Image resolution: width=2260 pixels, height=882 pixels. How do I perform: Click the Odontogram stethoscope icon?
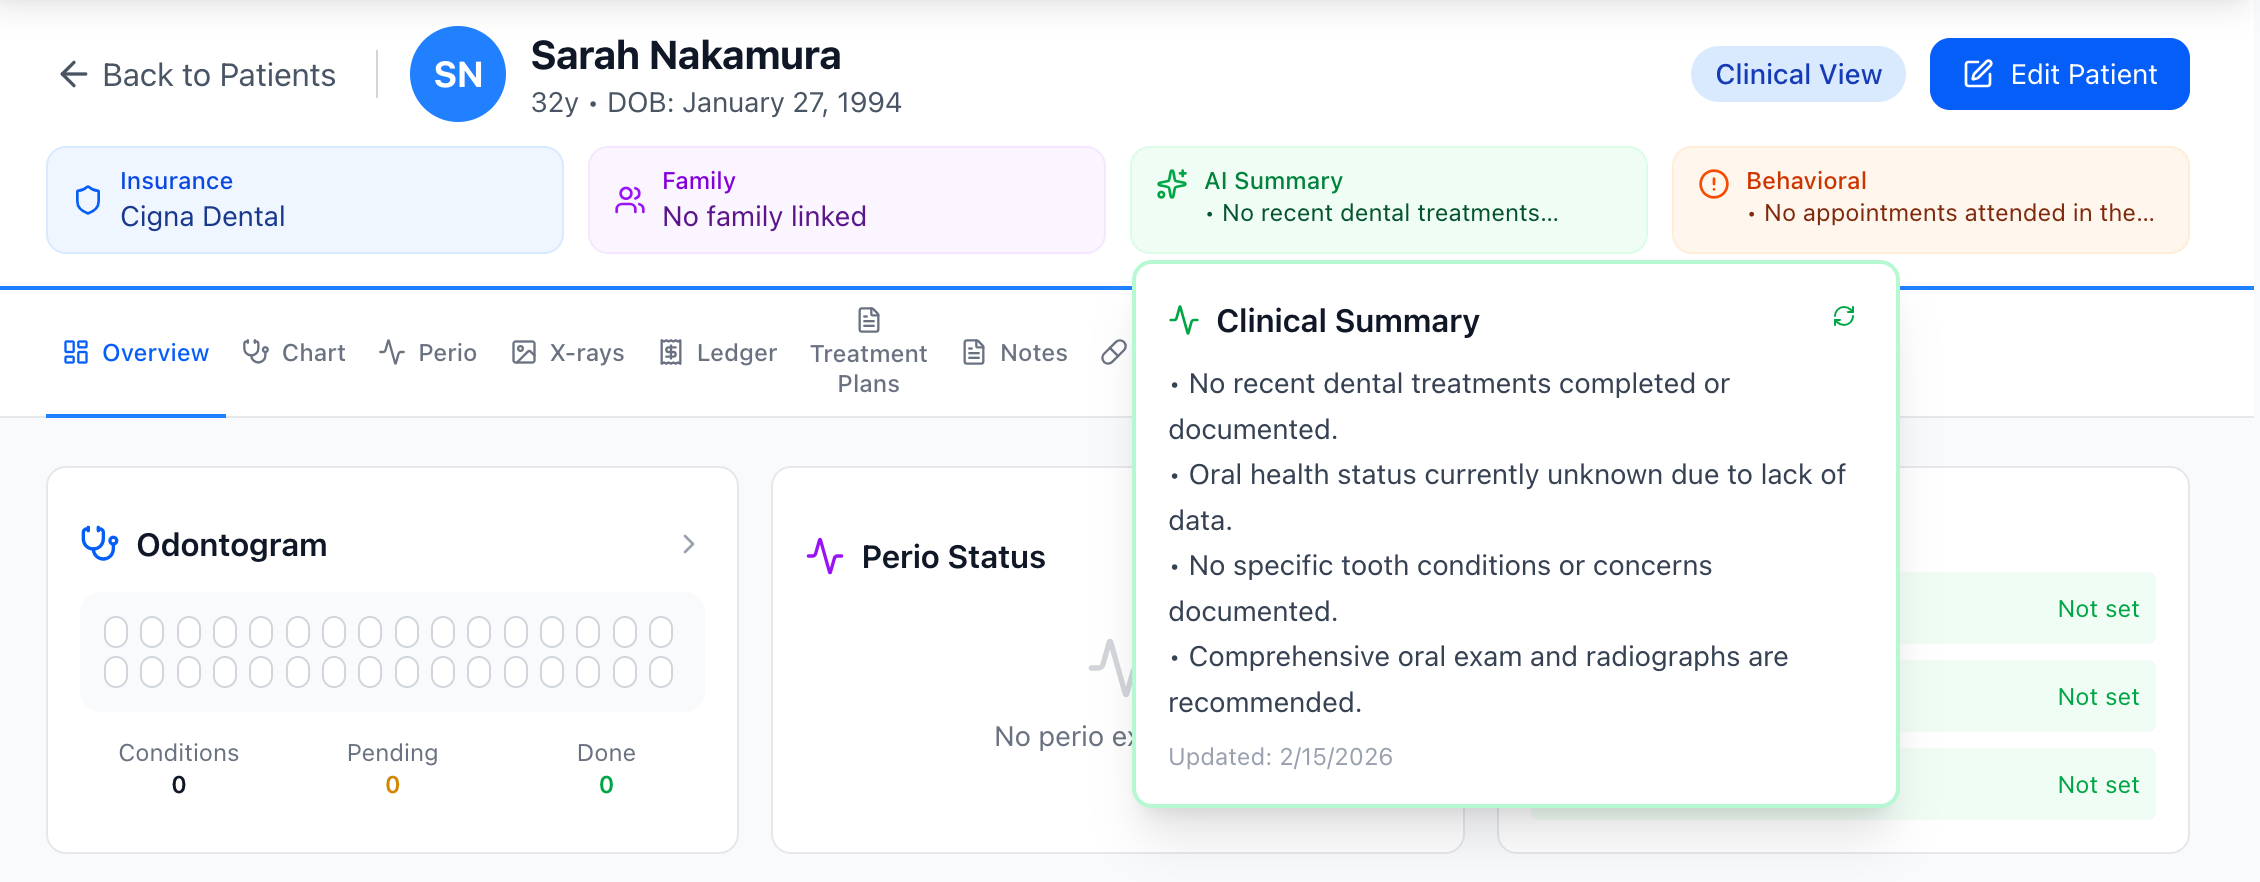[98, 543]
